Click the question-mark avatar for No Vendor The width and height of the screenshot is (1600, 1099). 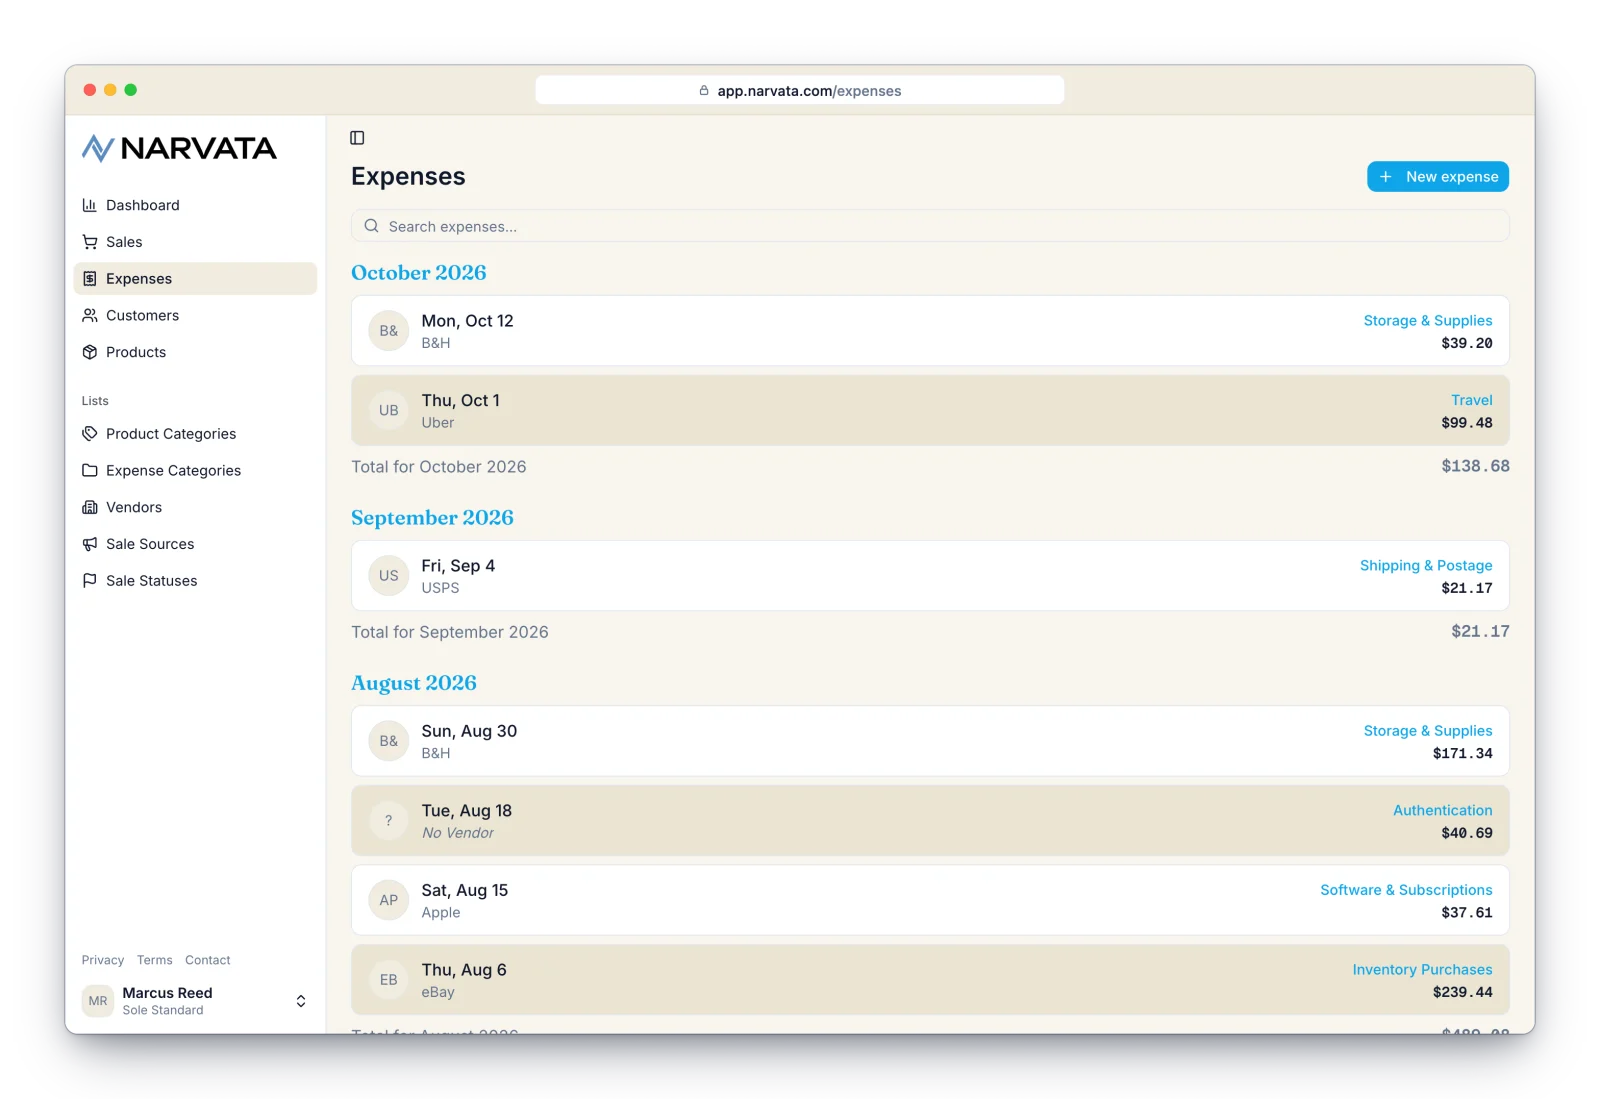click(389, 821)
